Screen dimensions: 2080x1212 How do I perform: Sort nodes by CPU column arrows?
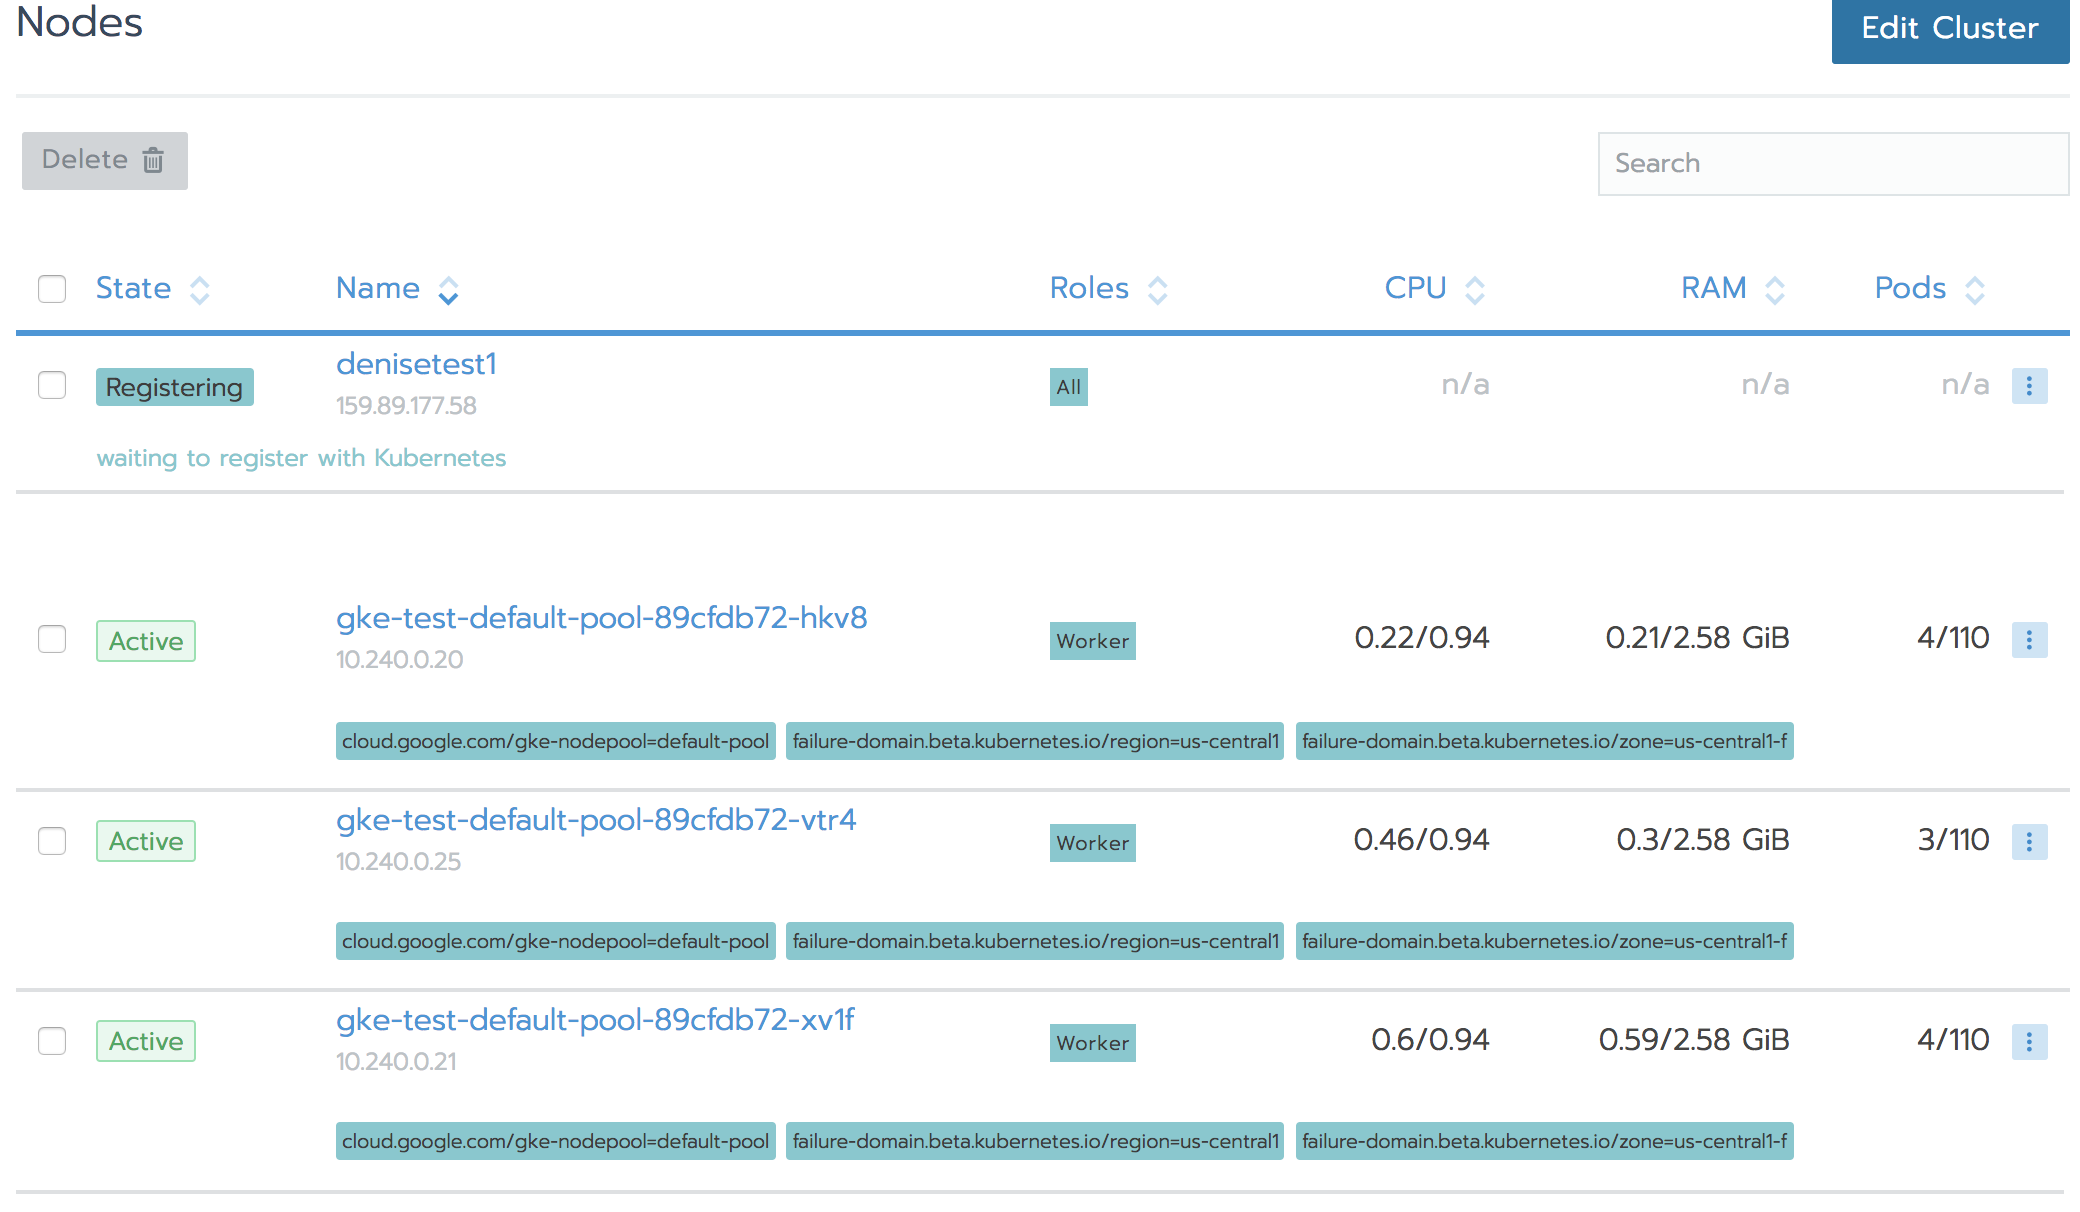tap(1474, 290)
